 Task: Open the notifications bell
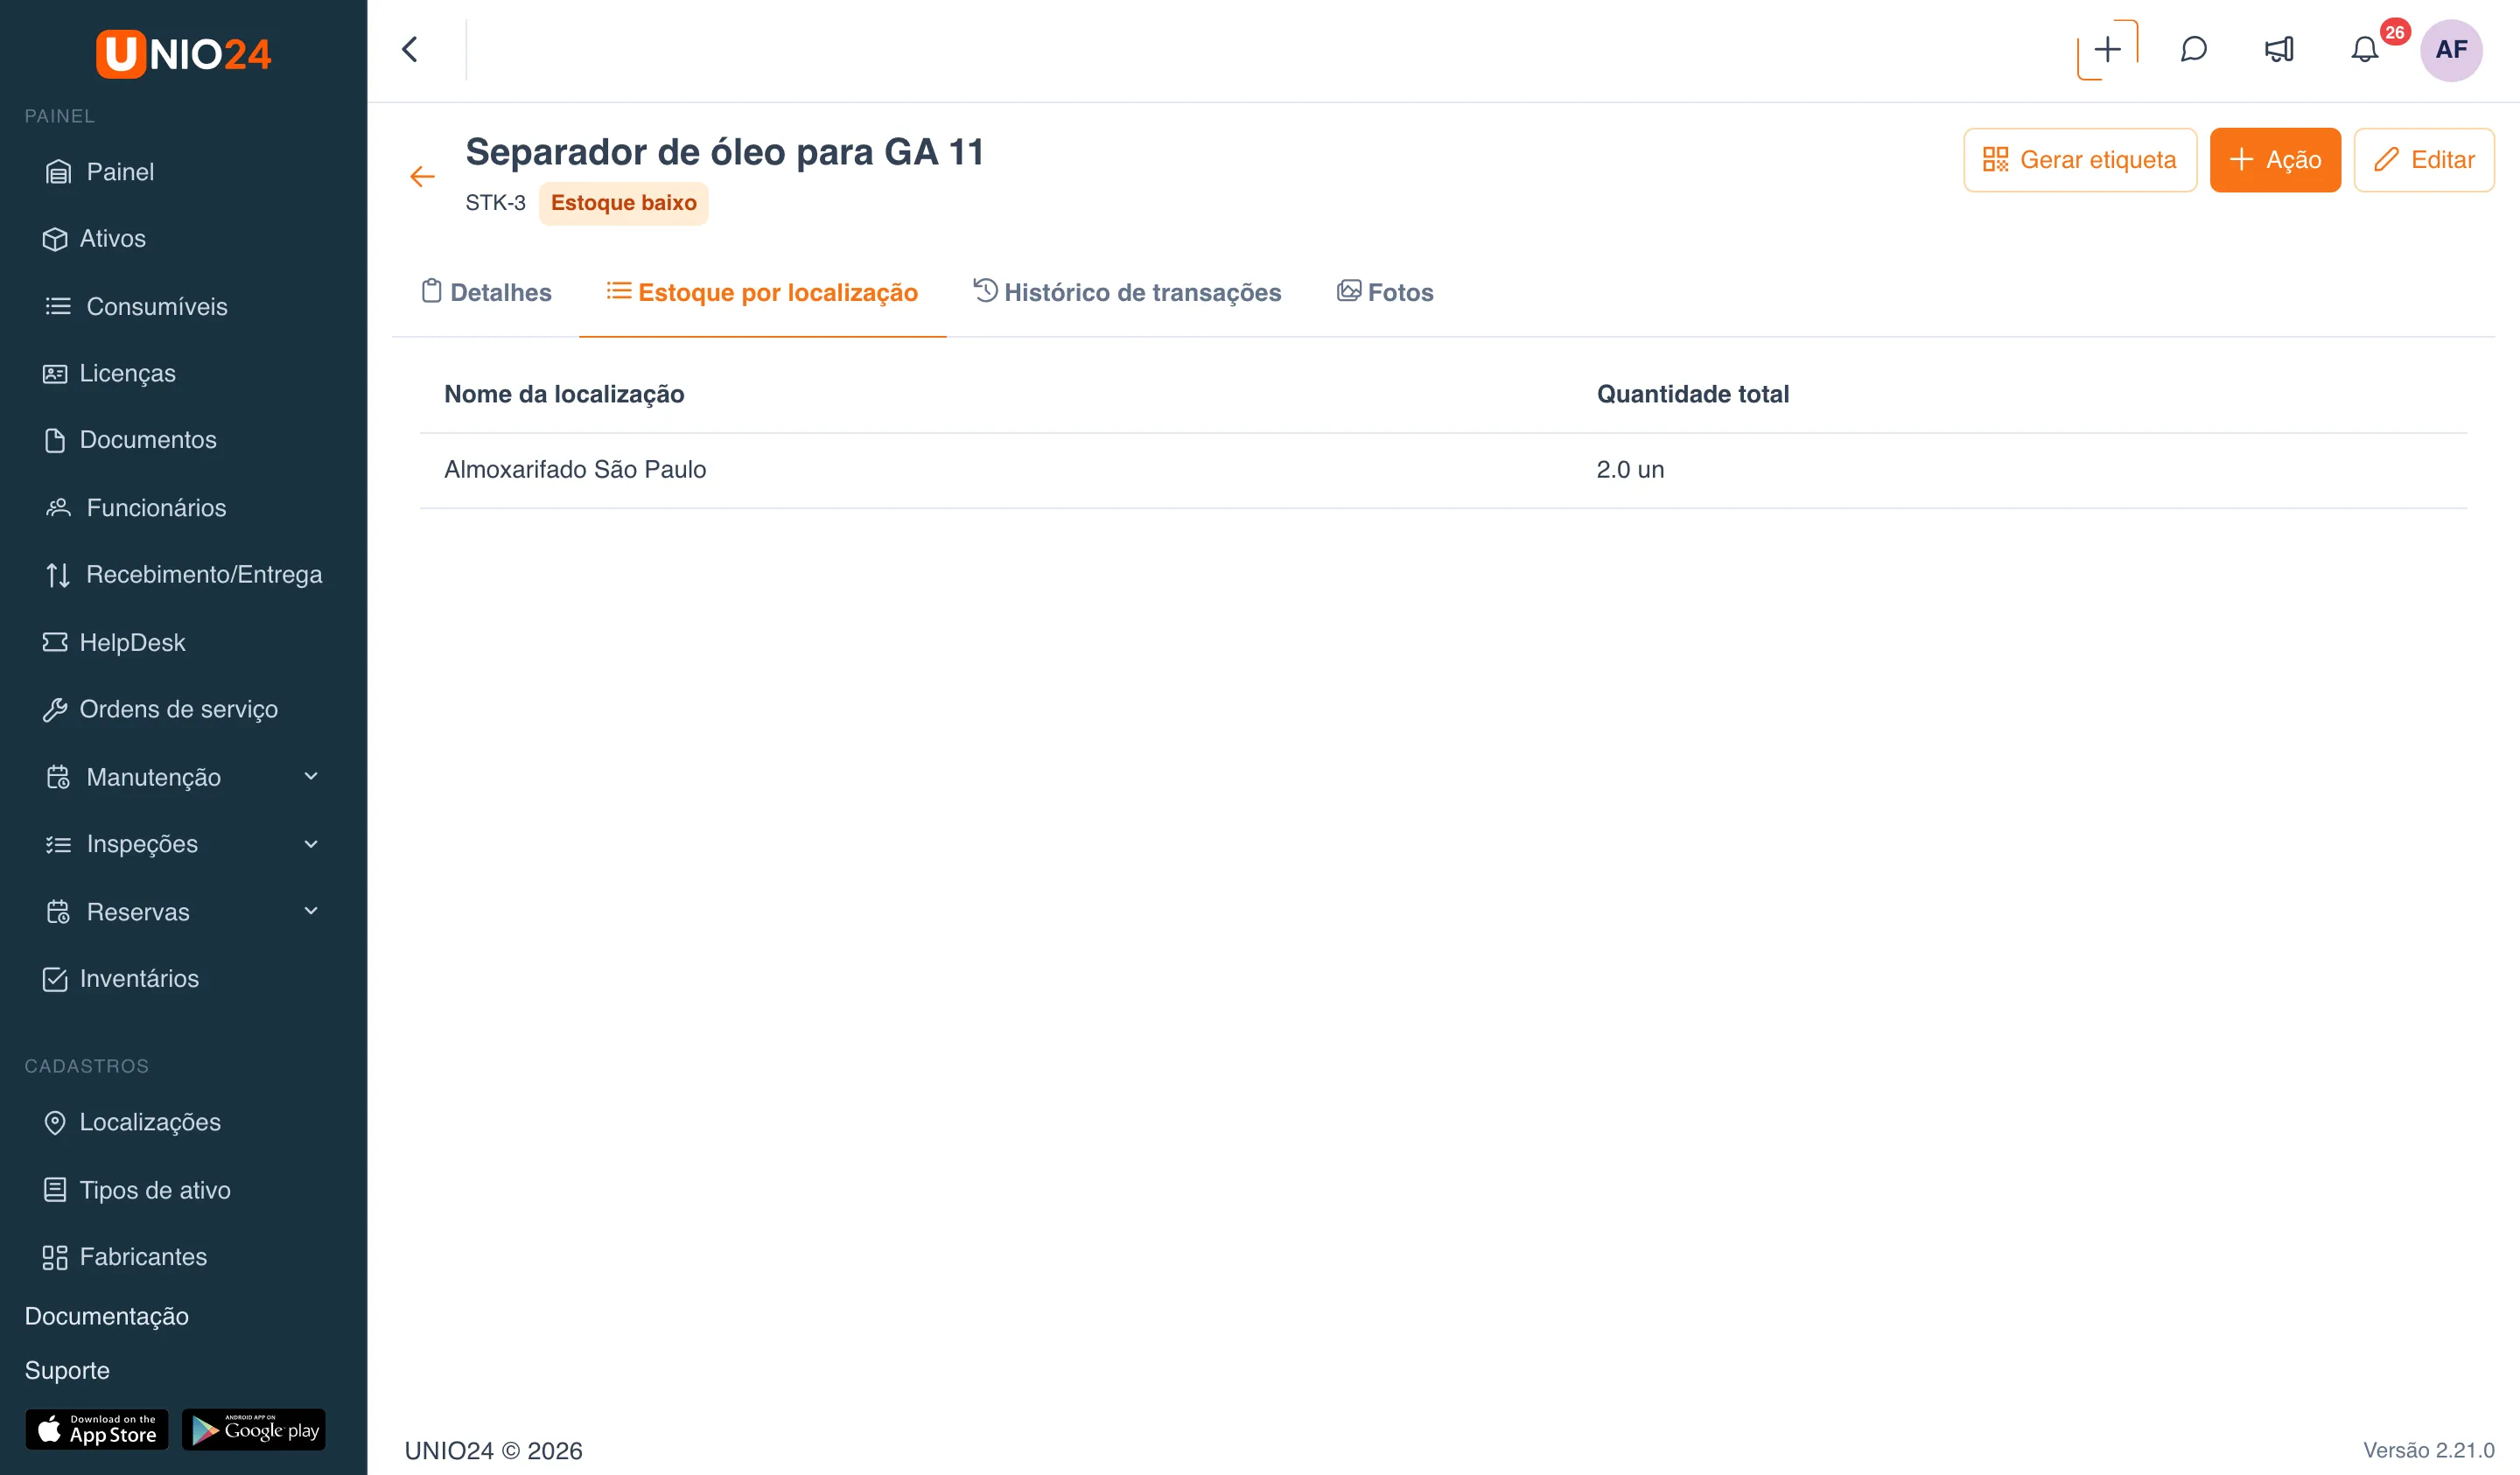click(2365, 50)
